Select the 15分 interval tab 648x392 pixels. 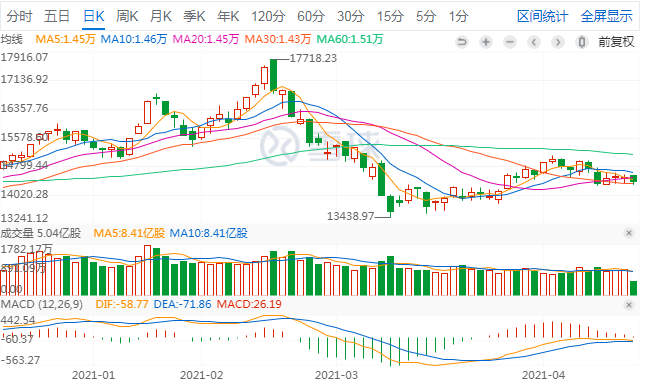[x=390, y=16]
